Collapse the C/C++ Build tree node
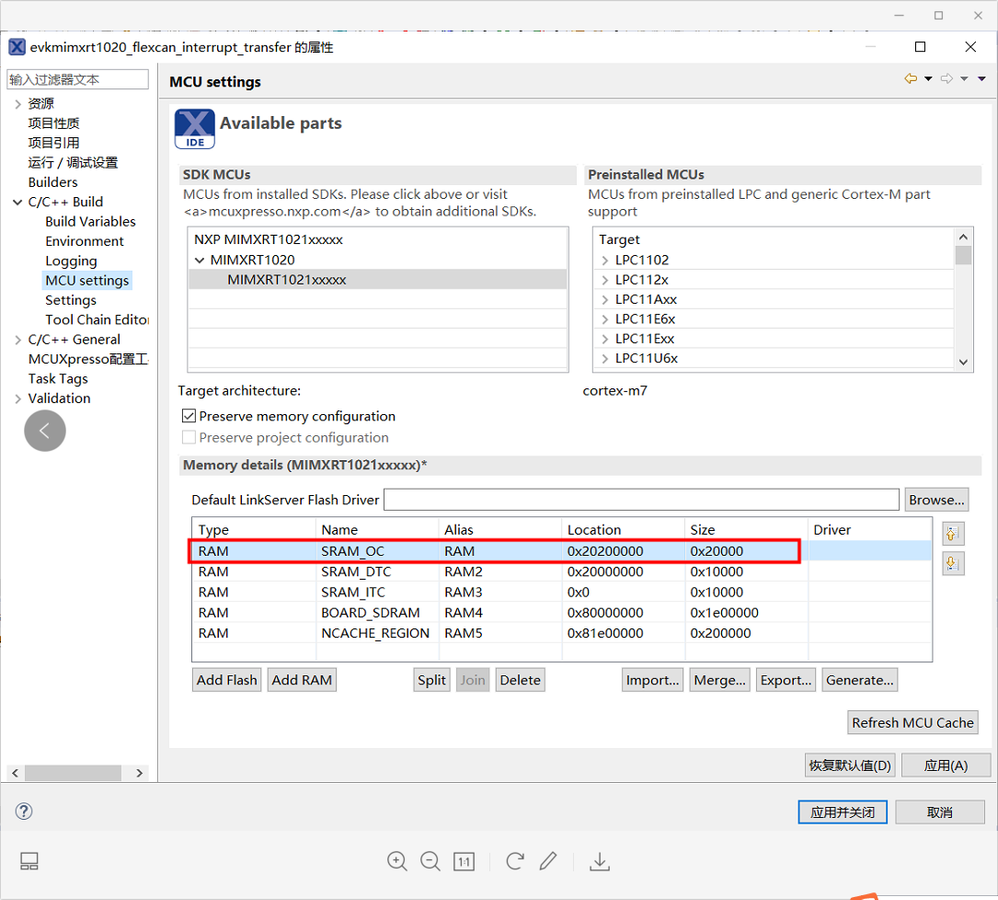This screenshot has height=900, width=998. [x=18, y=202]
